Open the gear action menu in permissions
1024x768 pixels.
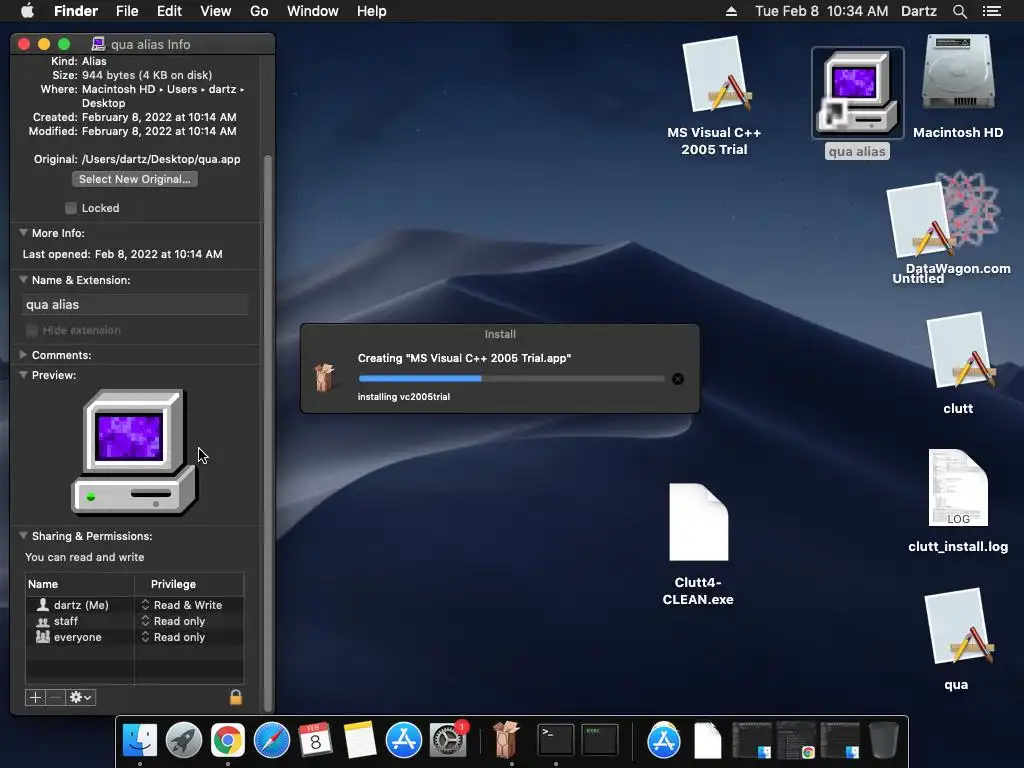click(x=80, y=697)
